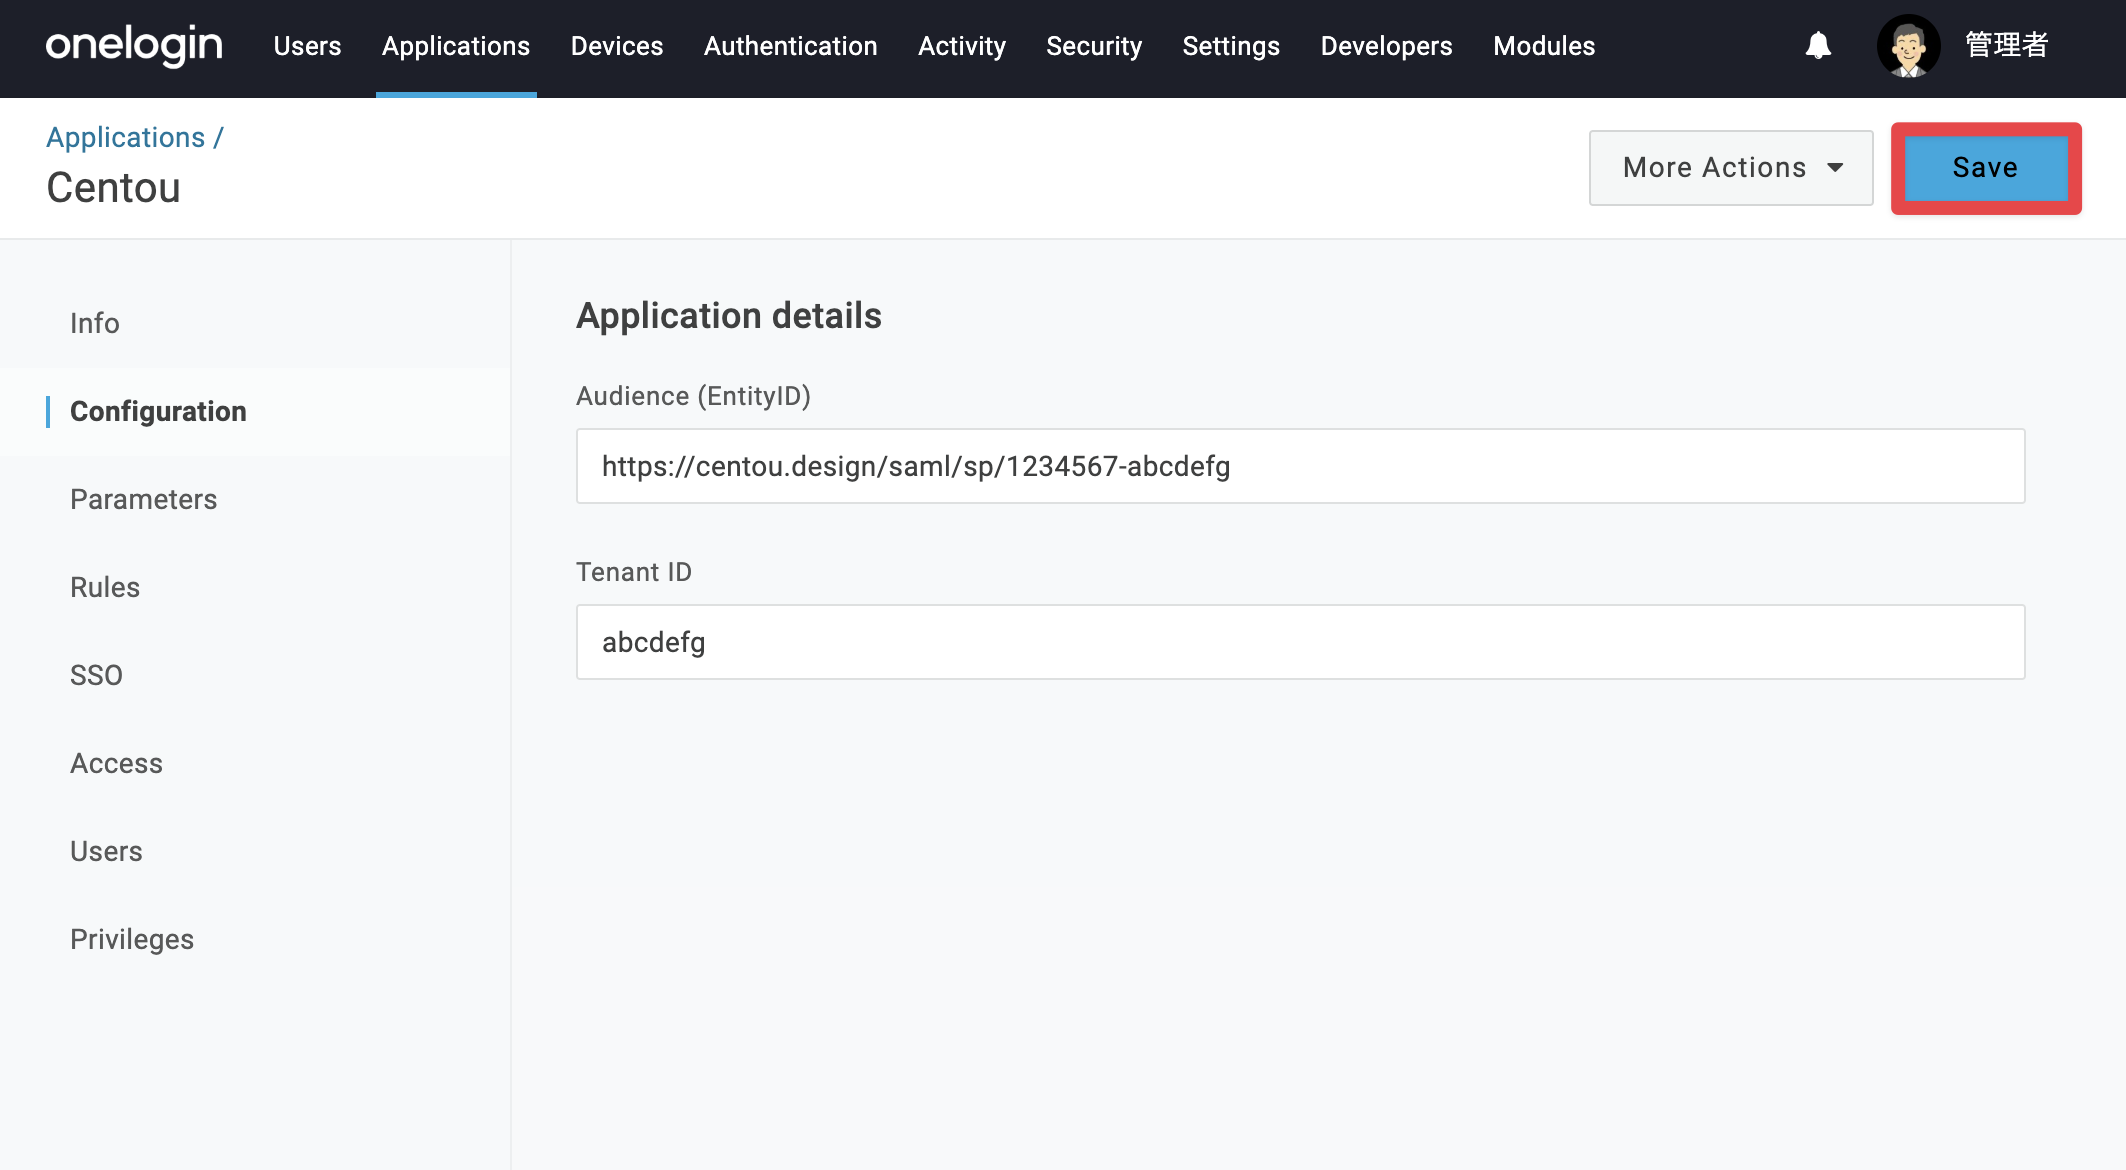Open the Developers menu
This screenshot has height=1170, width=2126.
[x=1386, y=46]
